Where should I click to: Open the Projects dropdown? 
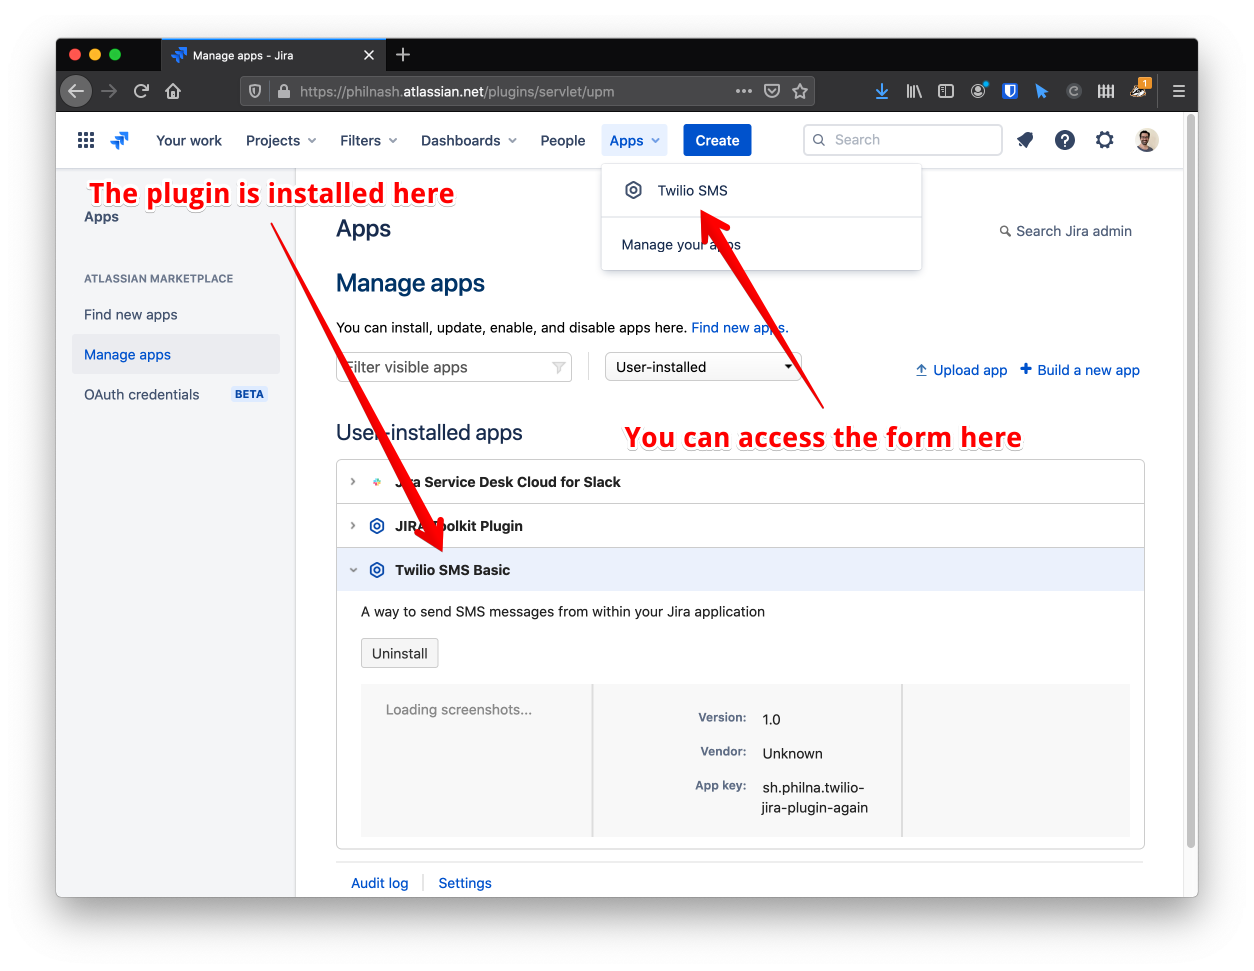(281, 140)
